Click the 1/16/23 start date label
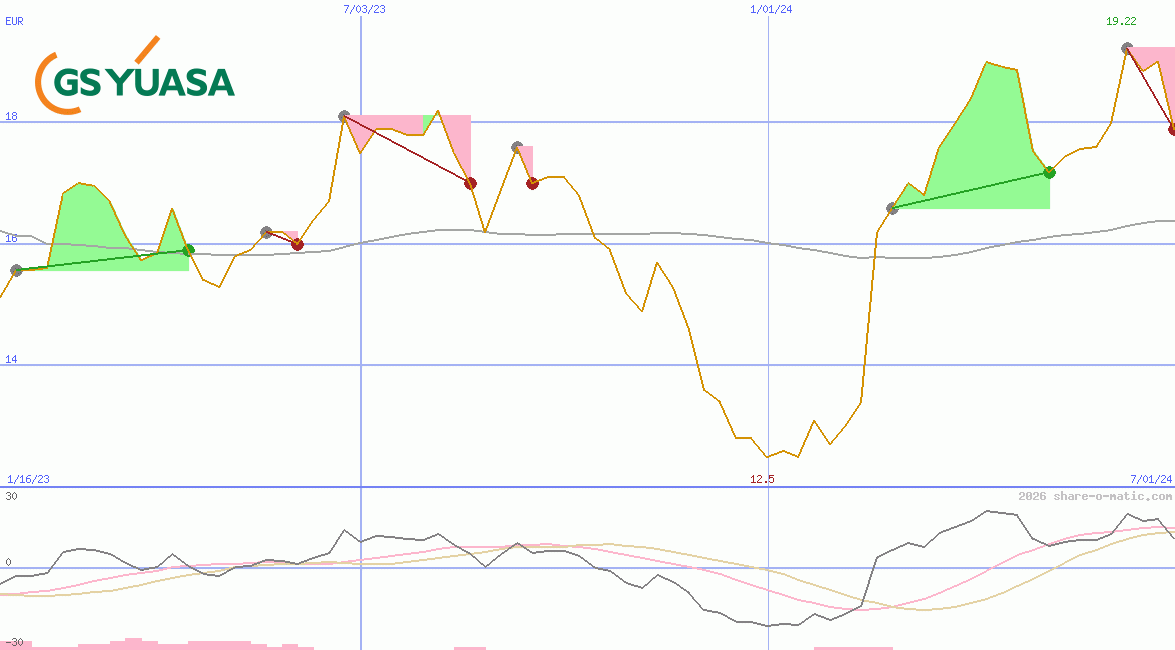 click(x=28, y=479)
